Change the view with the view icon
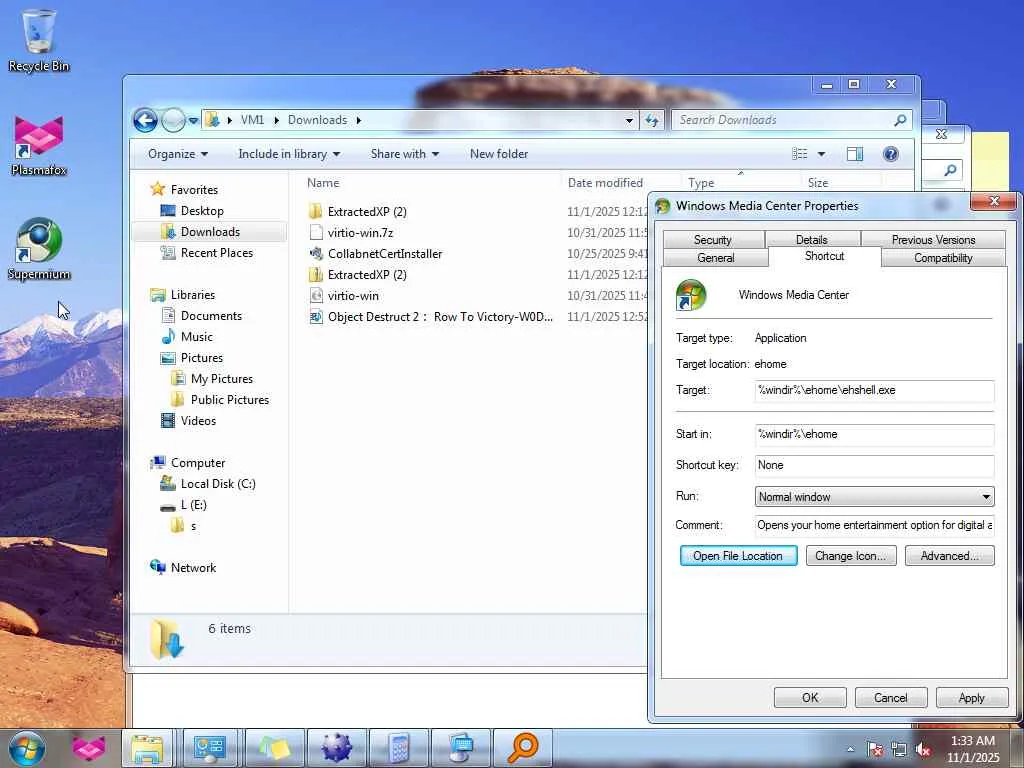This screenshot has height=768, width=1024. [799, 153]
